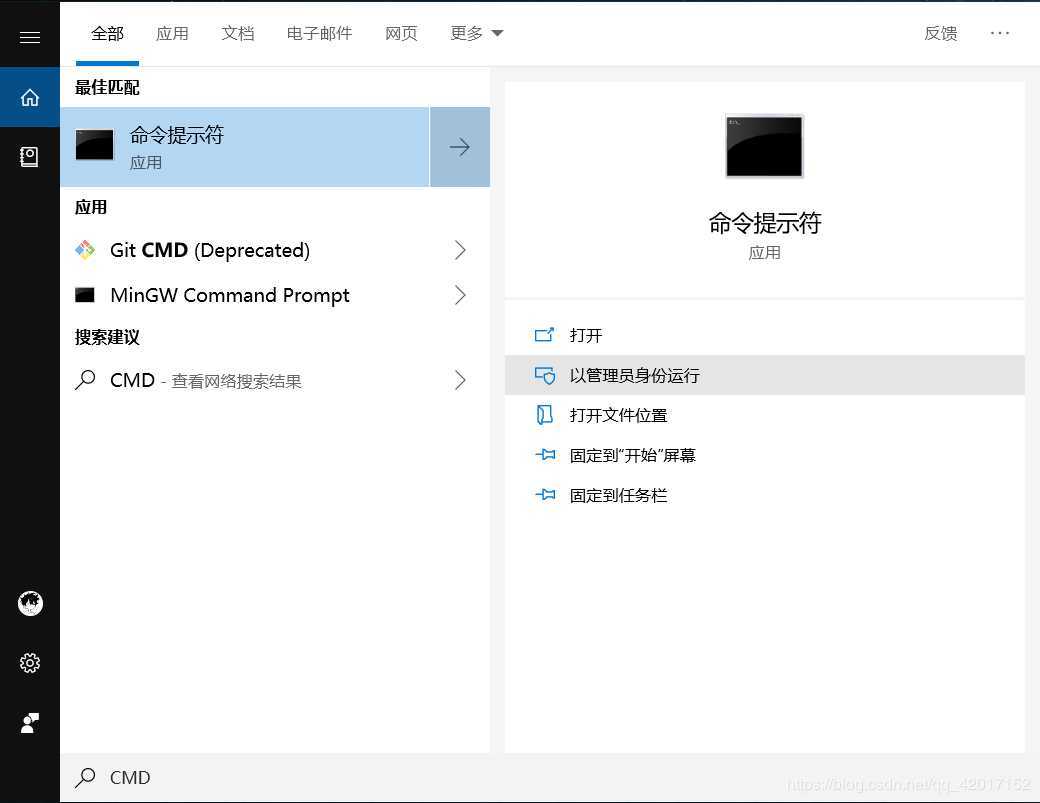Image resolution: width=1040 pixels, height=803 pixels.
Task: Expand the Git CMD (Deprecated) chevron
Action: (x=460, y=250)
